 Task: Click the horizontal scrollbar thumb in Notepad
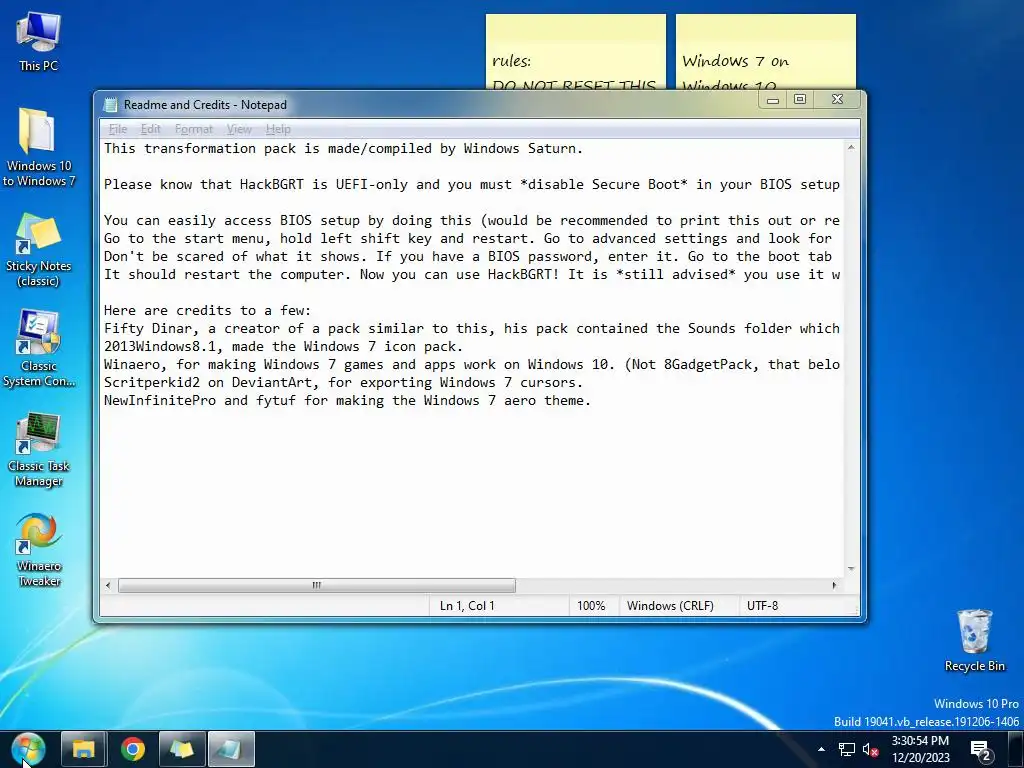[x=317, y=585]
